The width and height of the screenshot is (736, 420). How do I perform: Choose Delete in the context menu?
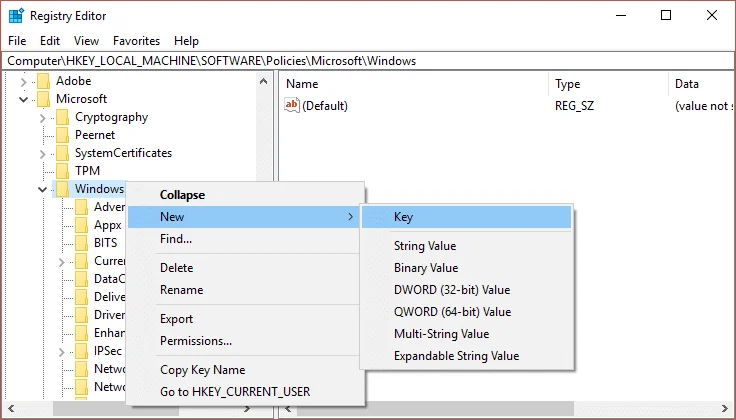246,267
